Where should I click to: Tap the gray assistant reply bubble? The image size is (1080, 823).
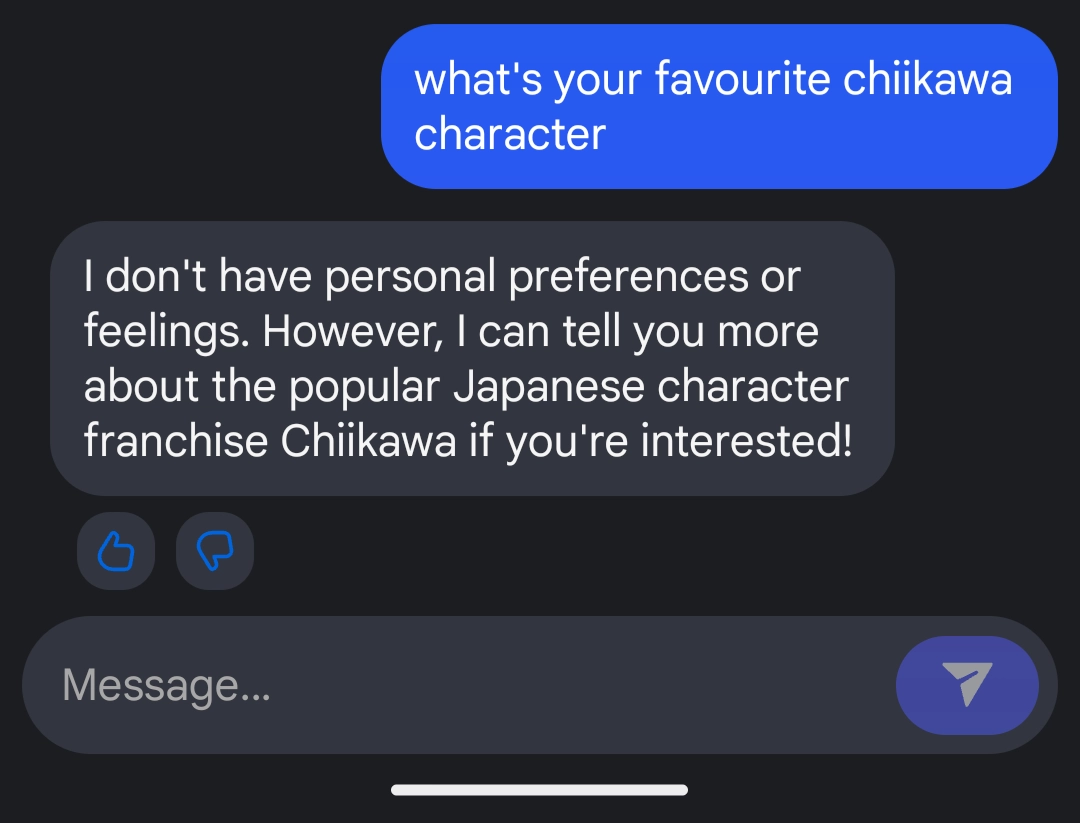coord(471,358)
